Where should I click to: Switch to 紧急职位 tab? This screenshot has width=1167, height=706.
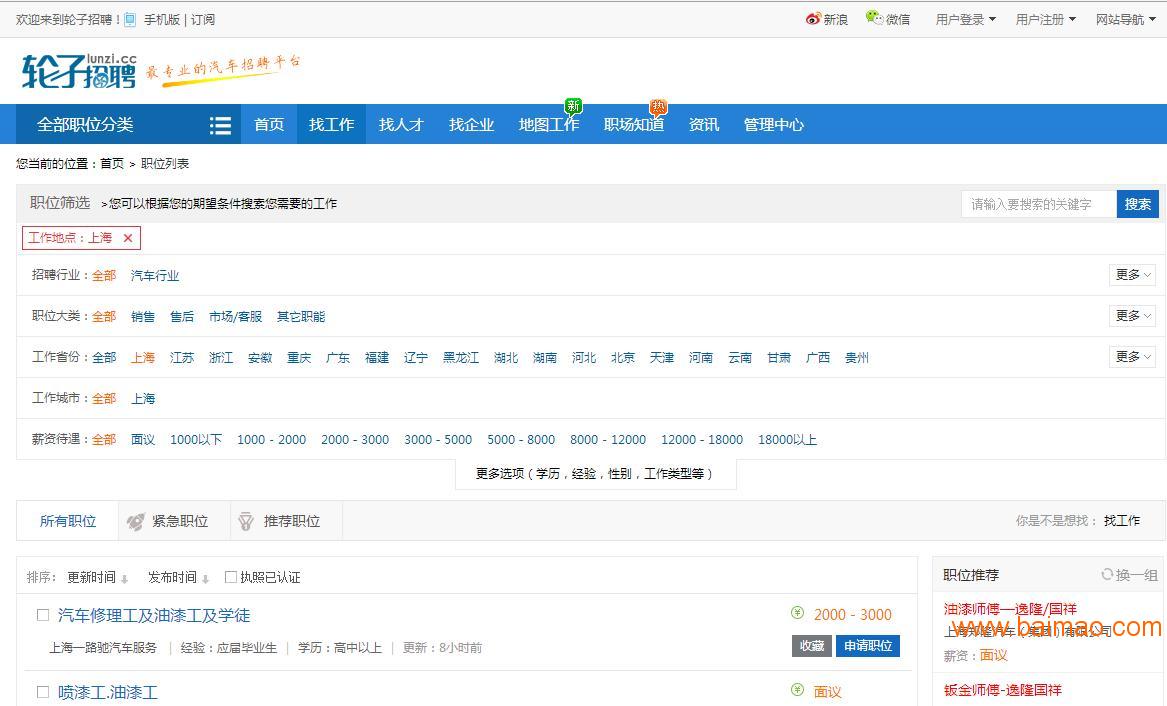(x=174, y=522)
